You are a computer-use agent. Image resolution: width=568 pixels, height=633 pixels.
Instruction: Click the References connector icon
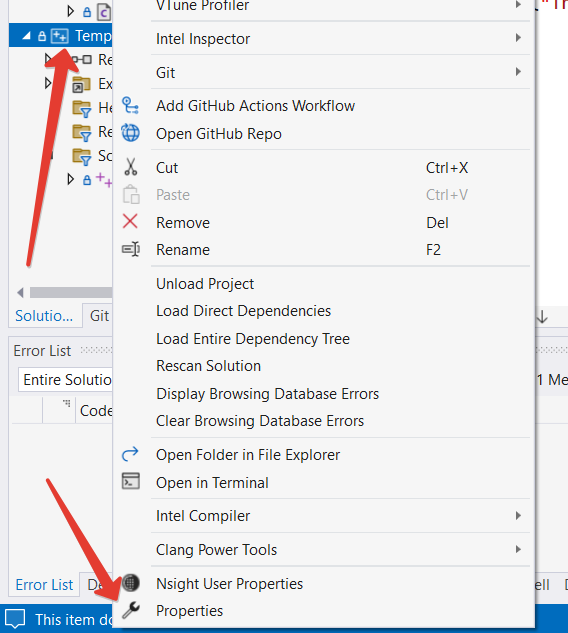(x=82, y=60)
